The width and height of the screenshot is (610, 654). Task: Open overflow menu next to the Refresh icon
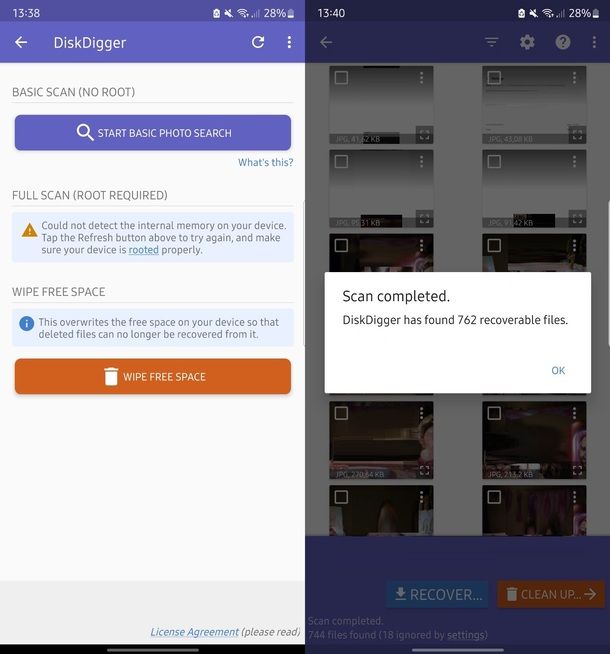click(289, 42)
